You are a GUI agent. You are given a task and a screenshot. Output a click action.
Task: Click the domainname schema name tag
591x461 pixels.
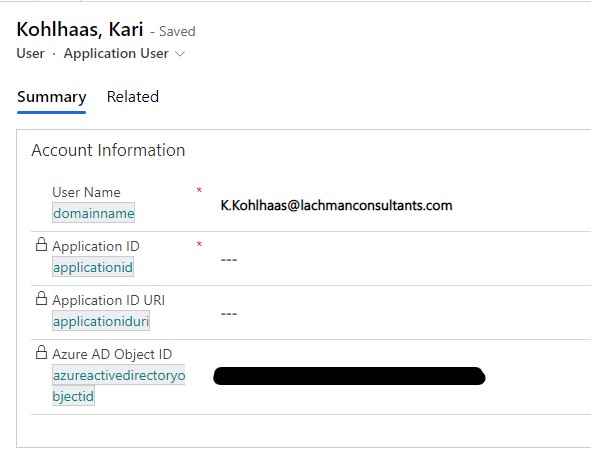click(x=93, y=213)
